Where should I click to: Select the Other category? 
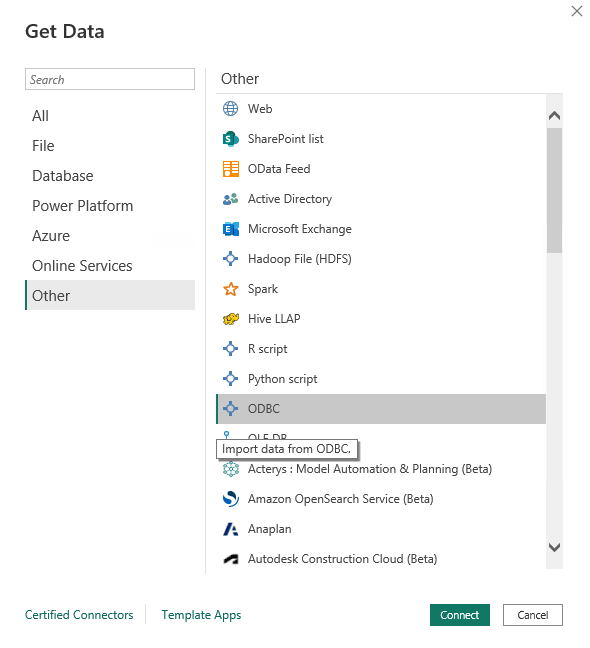[110, 295]
